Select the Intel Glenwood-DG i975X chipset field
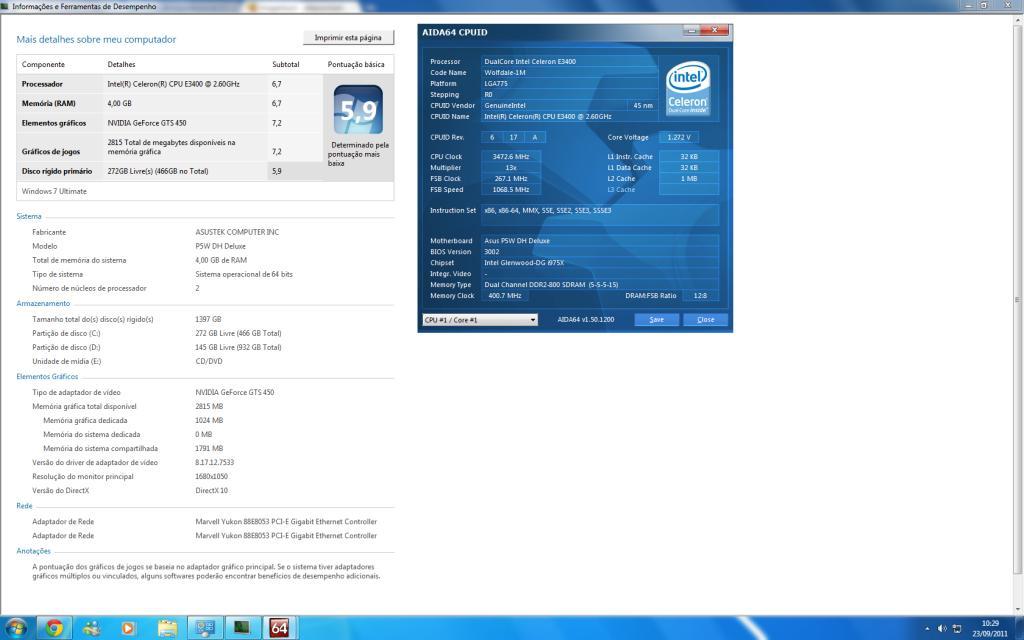The image size is (1024, 640). (x=600, y=263)
